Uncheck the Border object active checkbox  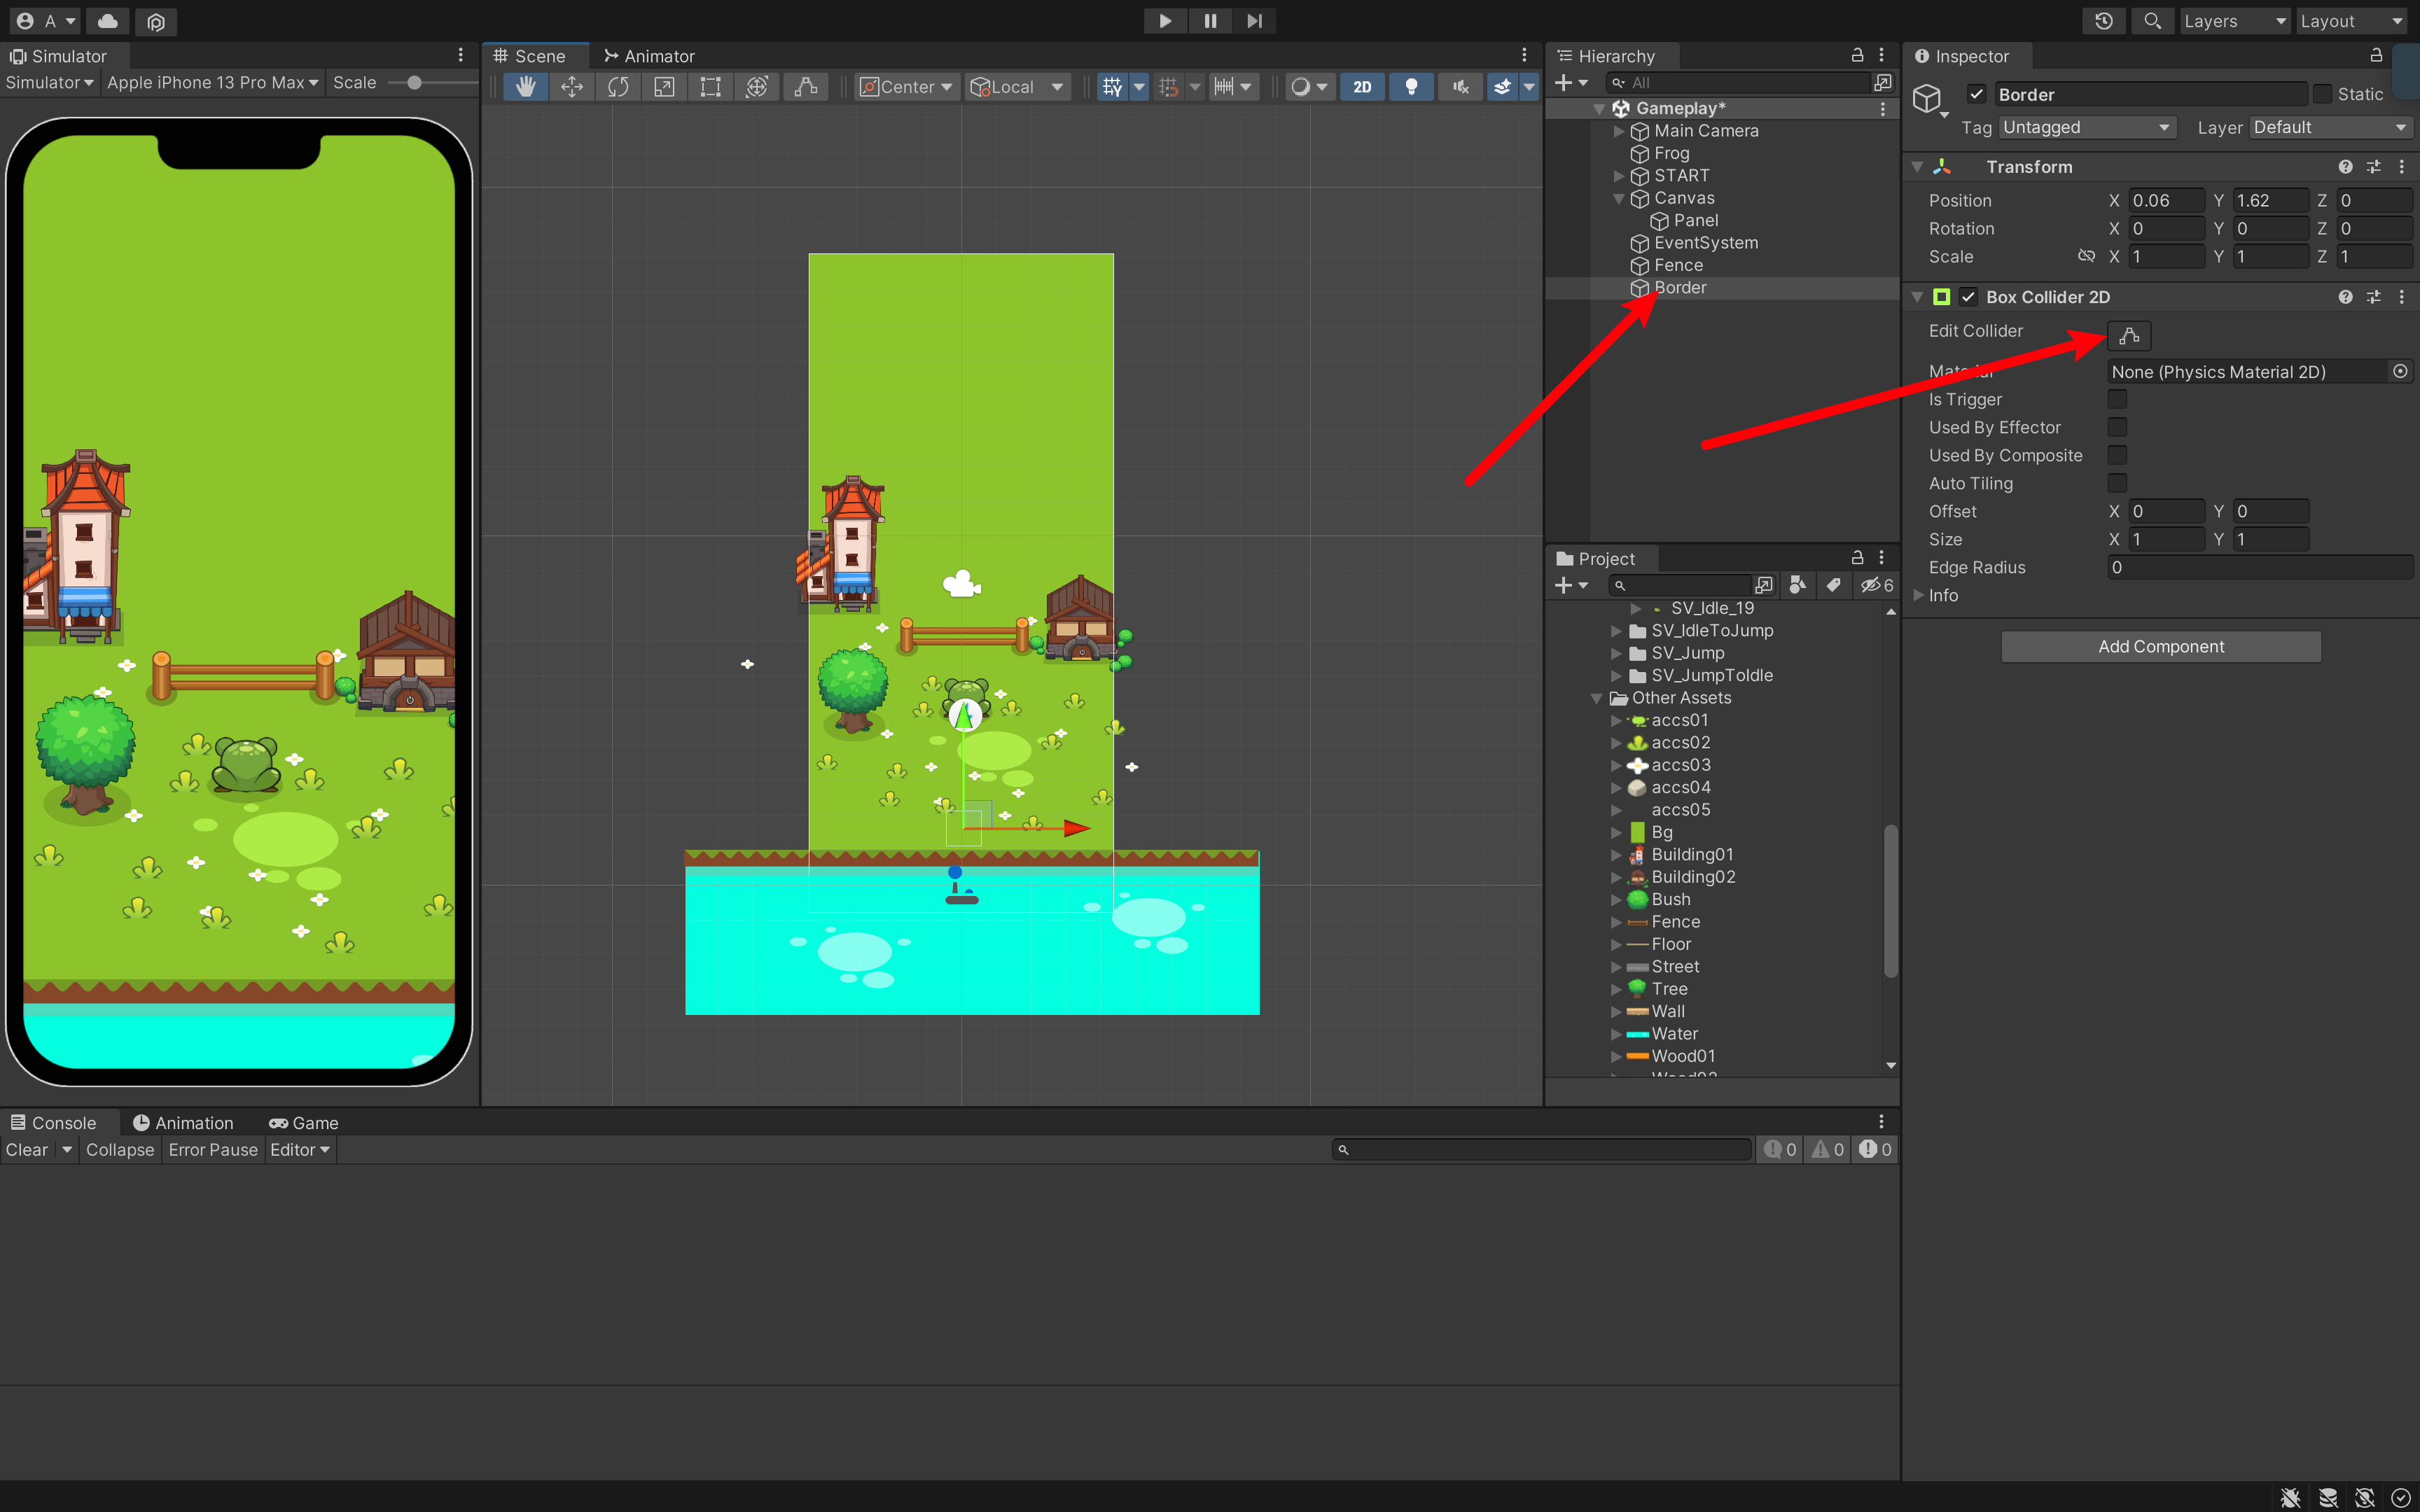pyautogui.click(x=1976, y=94)
